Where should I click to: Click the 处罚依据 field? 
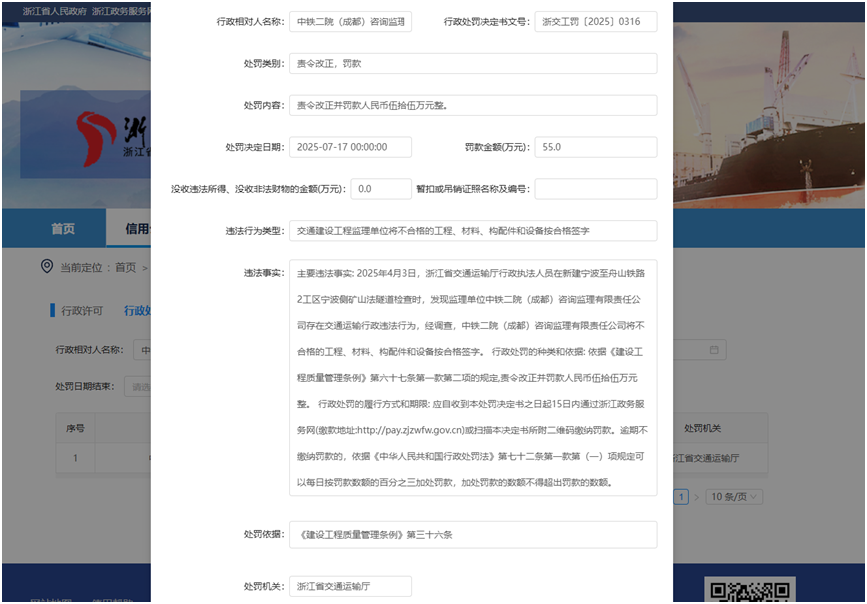click(x=473, y=535)
